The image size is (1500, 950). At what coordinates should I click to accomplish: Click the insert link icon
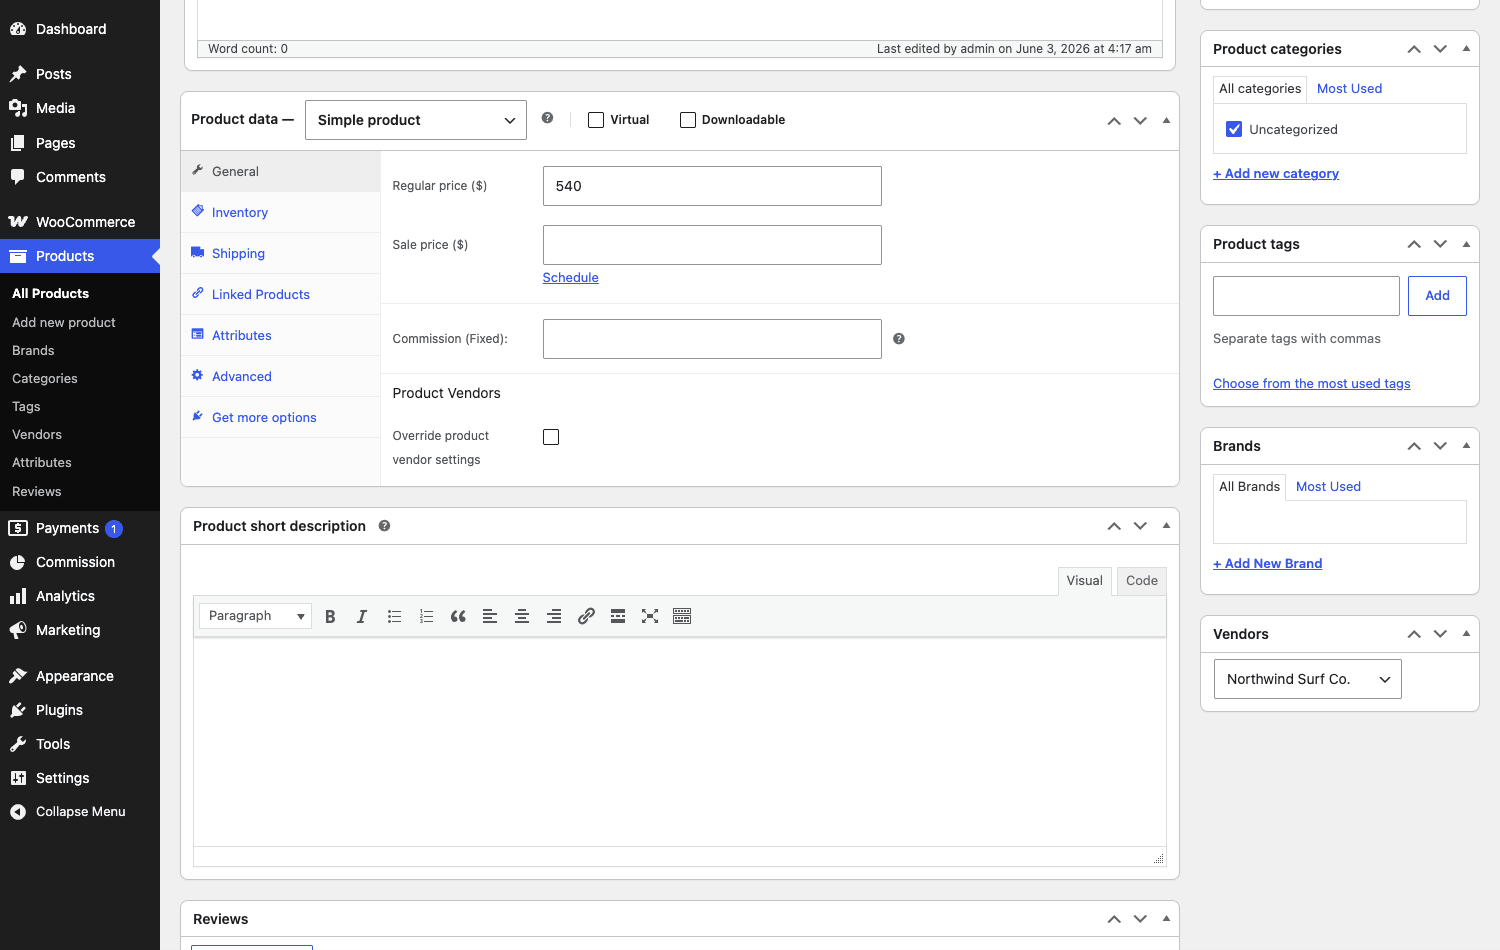pos(586,616)
